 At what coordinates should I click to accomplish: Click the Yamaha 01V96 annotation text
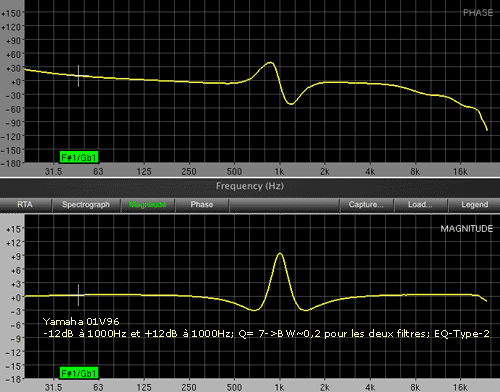pos(81,321)
